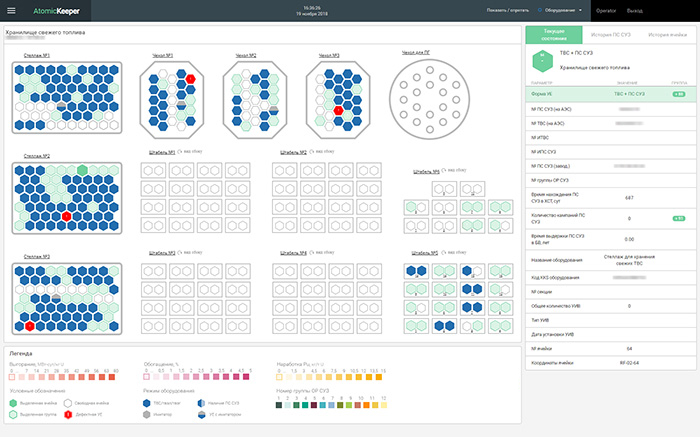Click the red defective cell in Стеллаж №3
The width and height of the screenshot is (700, 437).
pyautogui.click(x=30, y=326)
